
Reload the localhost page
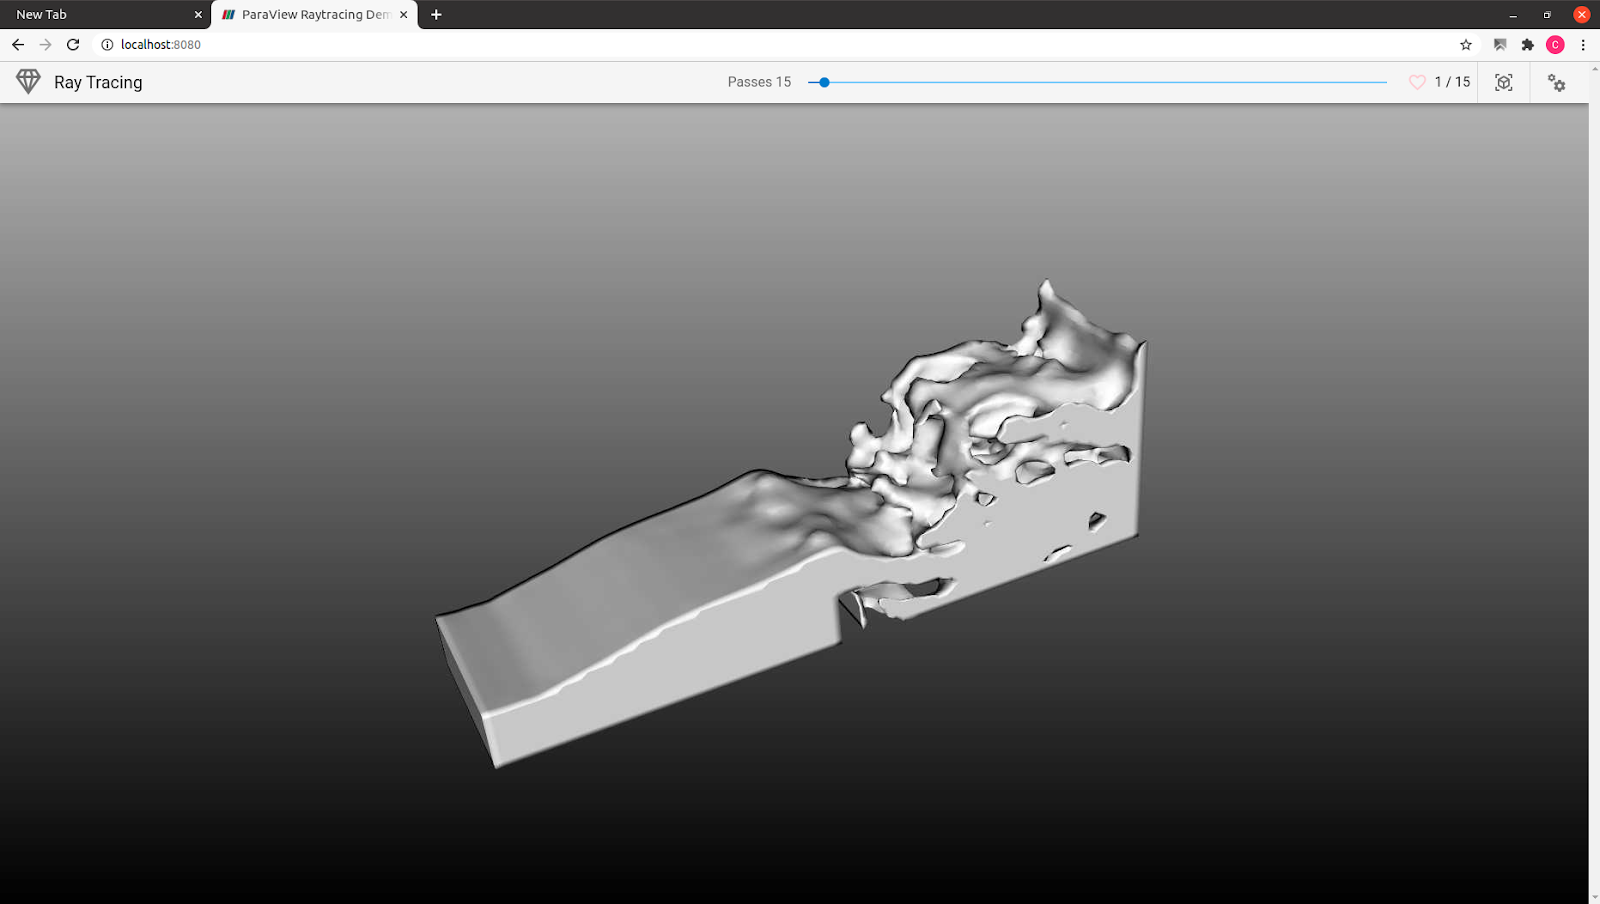(73, 44)
